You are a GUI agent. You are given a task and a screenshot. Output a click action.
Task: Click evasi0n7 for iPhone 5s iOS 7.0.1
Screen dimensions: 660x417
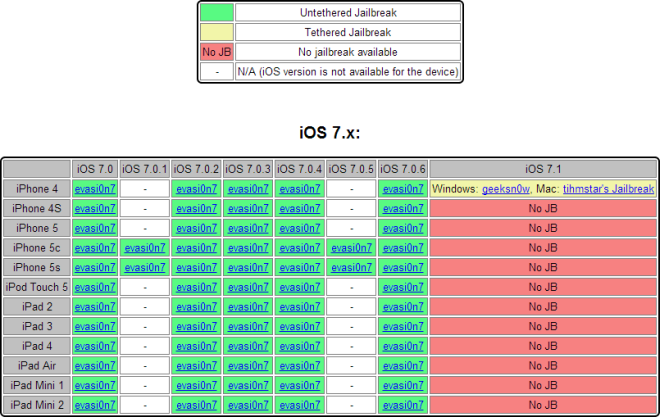(145, 268)
